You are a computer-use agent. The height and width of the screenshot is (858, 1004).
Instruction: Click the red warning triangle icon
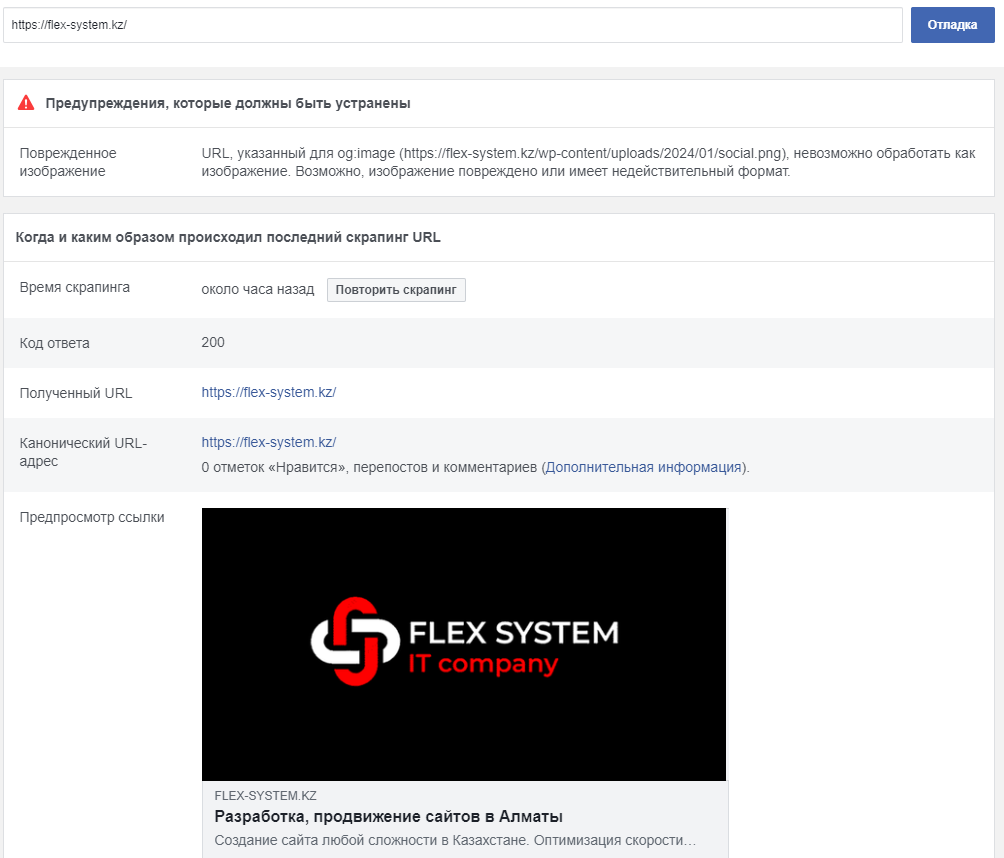[x=26, y=103]
